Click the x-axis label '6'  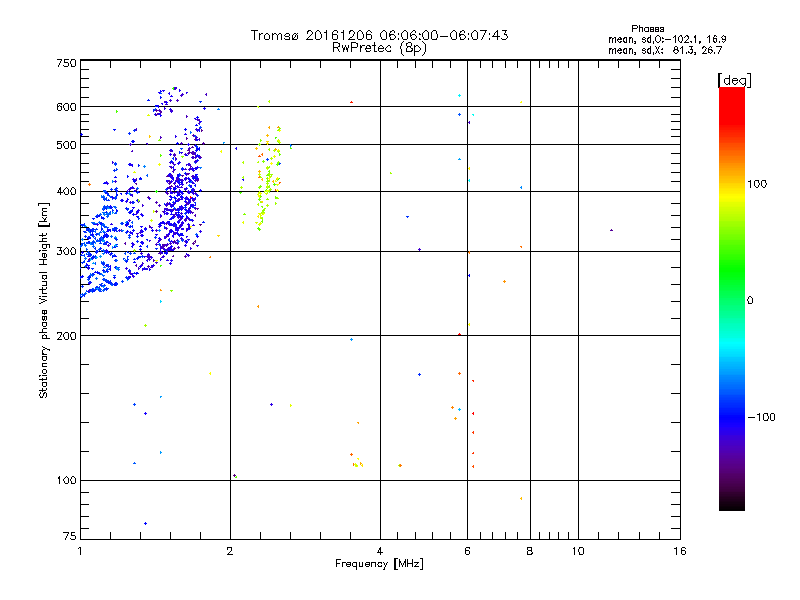pyautogui.click(x=468, y=551)
